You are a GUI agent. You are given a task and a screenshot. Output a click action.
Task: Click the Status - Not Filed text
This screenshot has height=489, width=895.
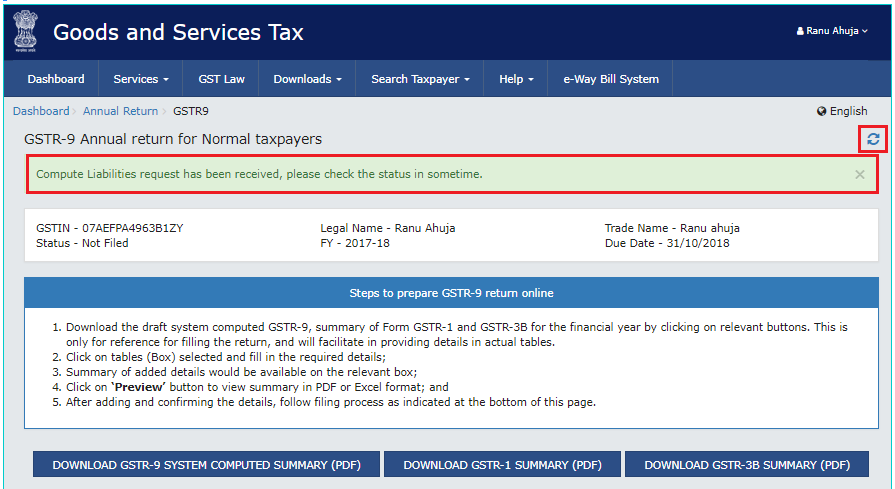(x=82, y=243)
